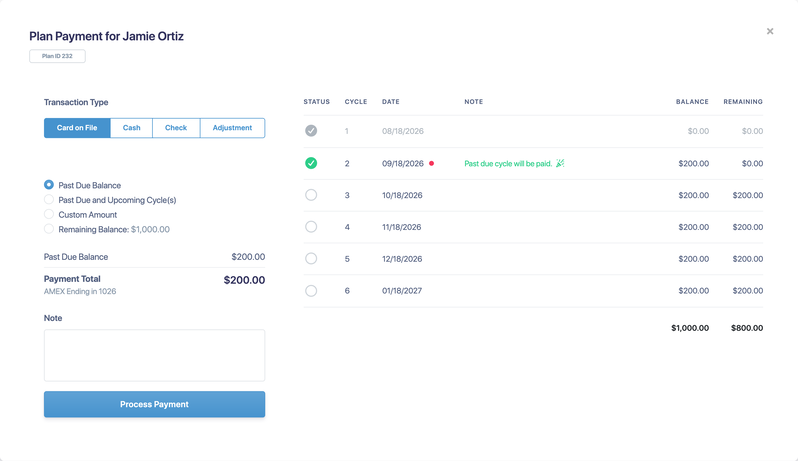Select the status circle for cycle 3
This screenshot has width=798, height=461.
point(311,195)
